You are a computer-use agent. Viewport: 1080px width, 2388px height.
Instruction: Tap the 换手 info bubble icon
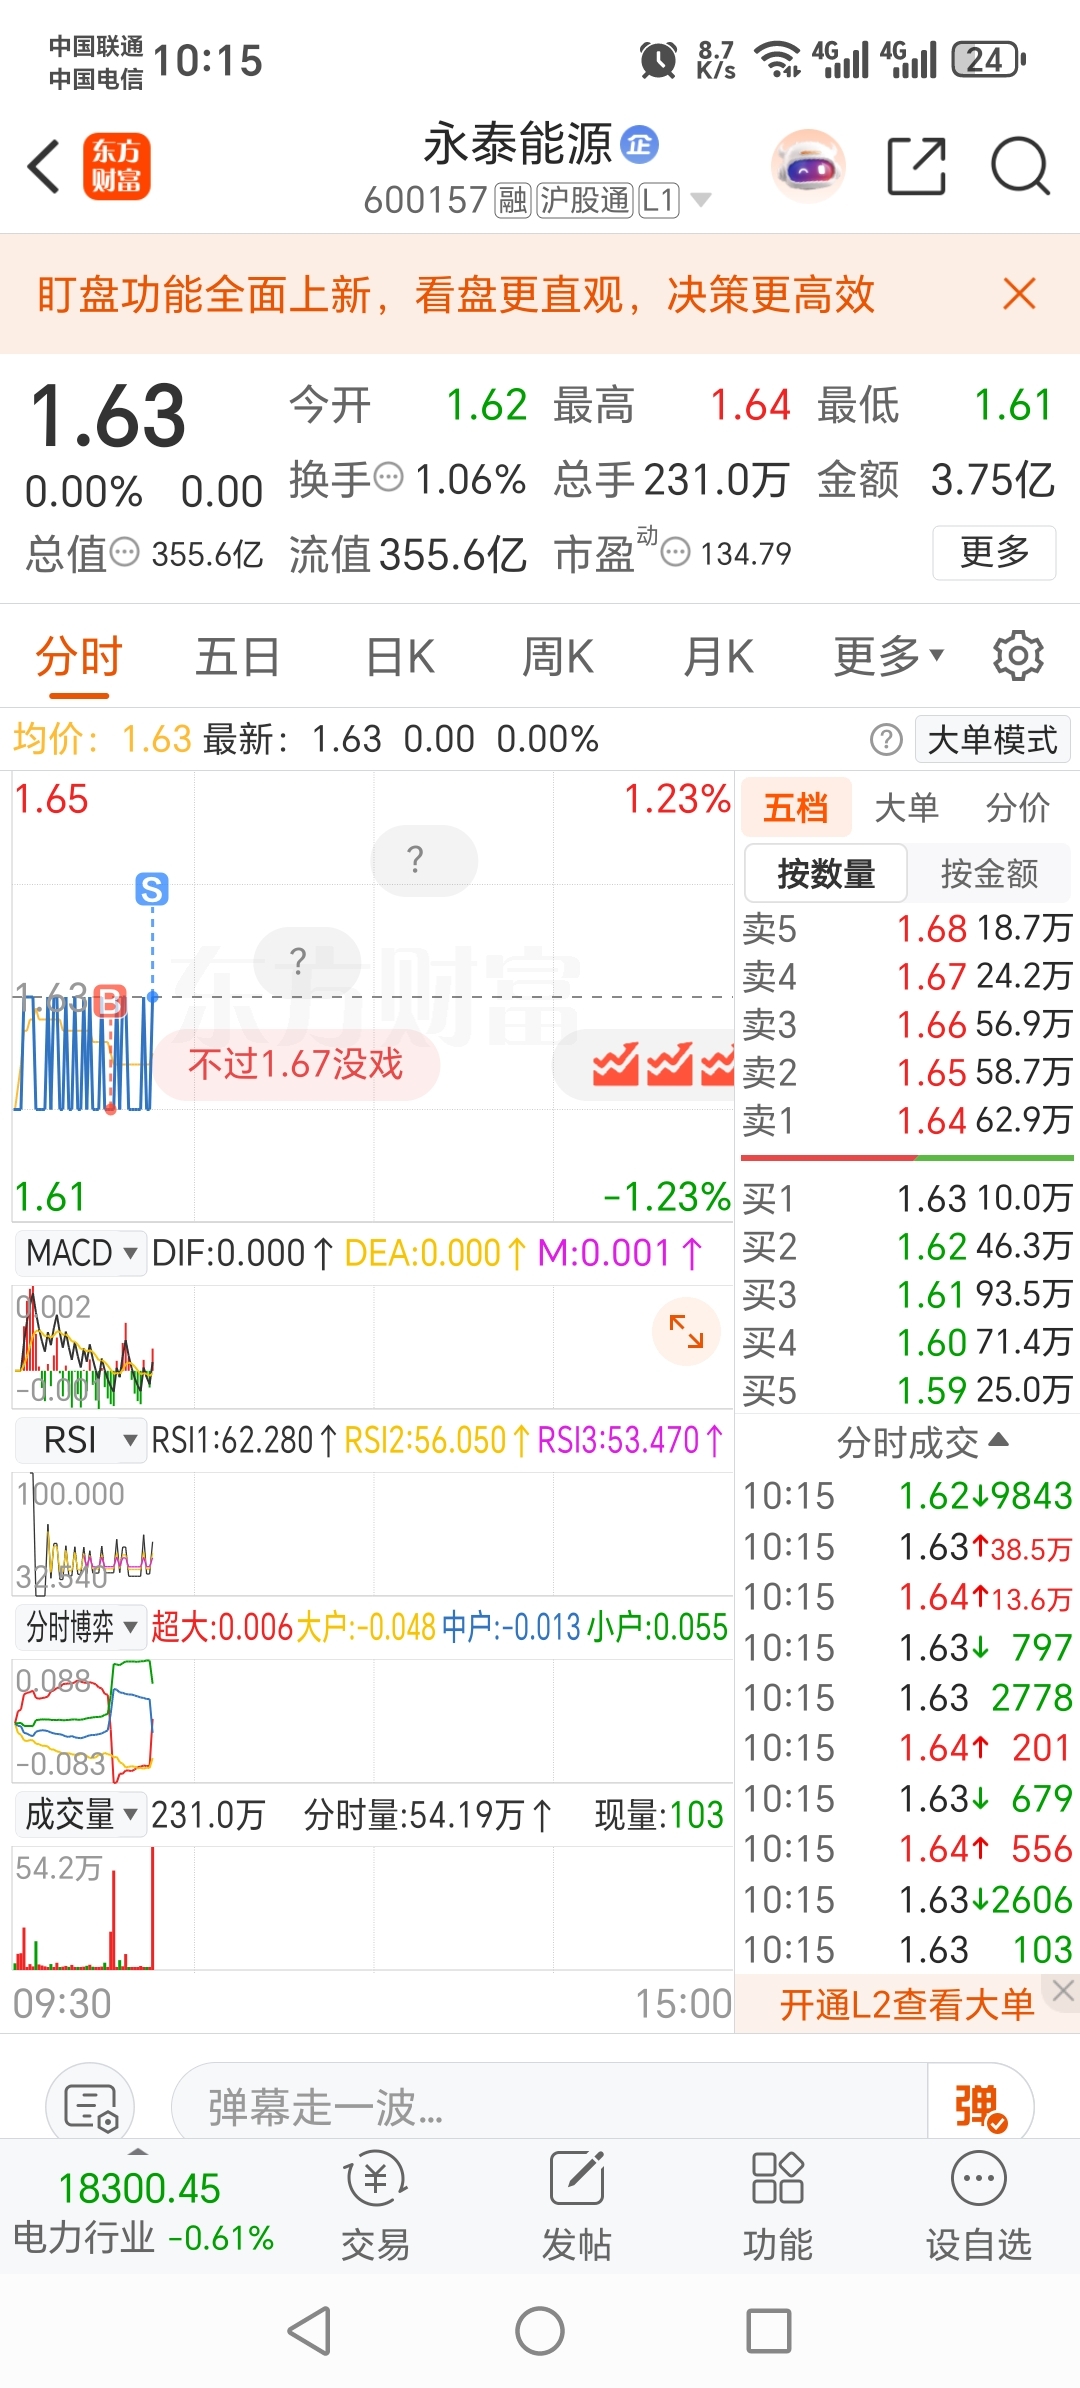388,478
